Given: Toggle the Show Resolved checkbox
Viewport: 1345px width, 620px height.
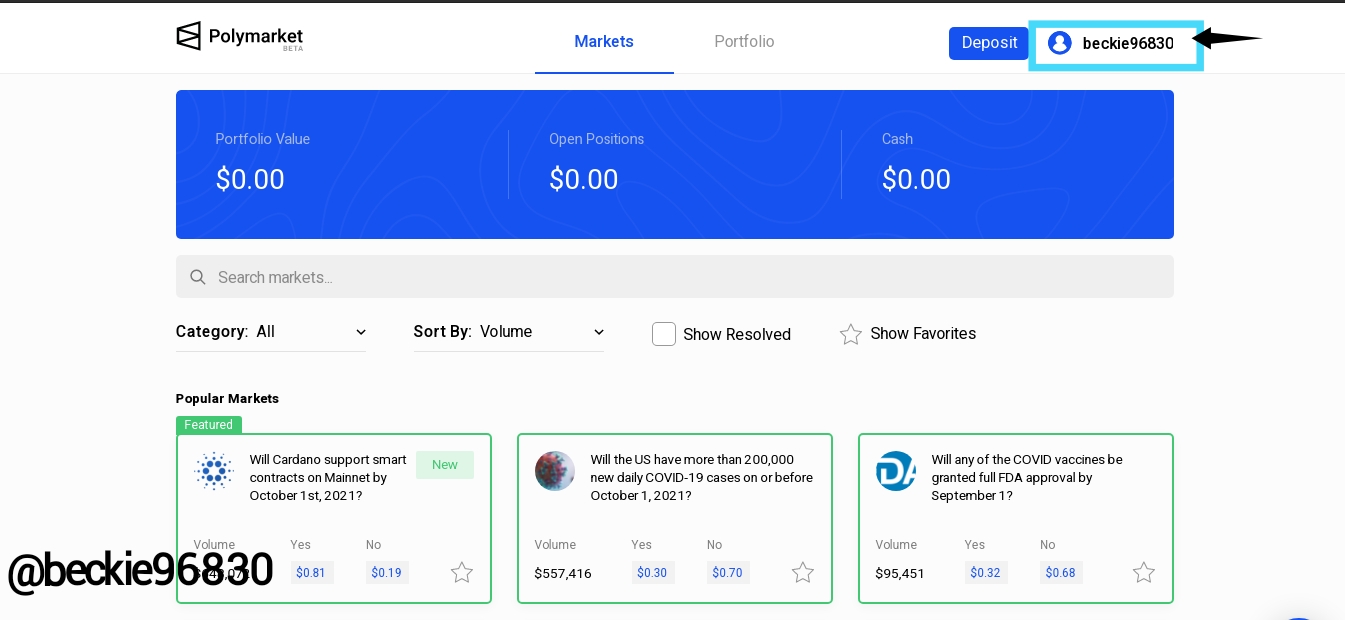Looking at the screenshot, I should tap(664, 334).
